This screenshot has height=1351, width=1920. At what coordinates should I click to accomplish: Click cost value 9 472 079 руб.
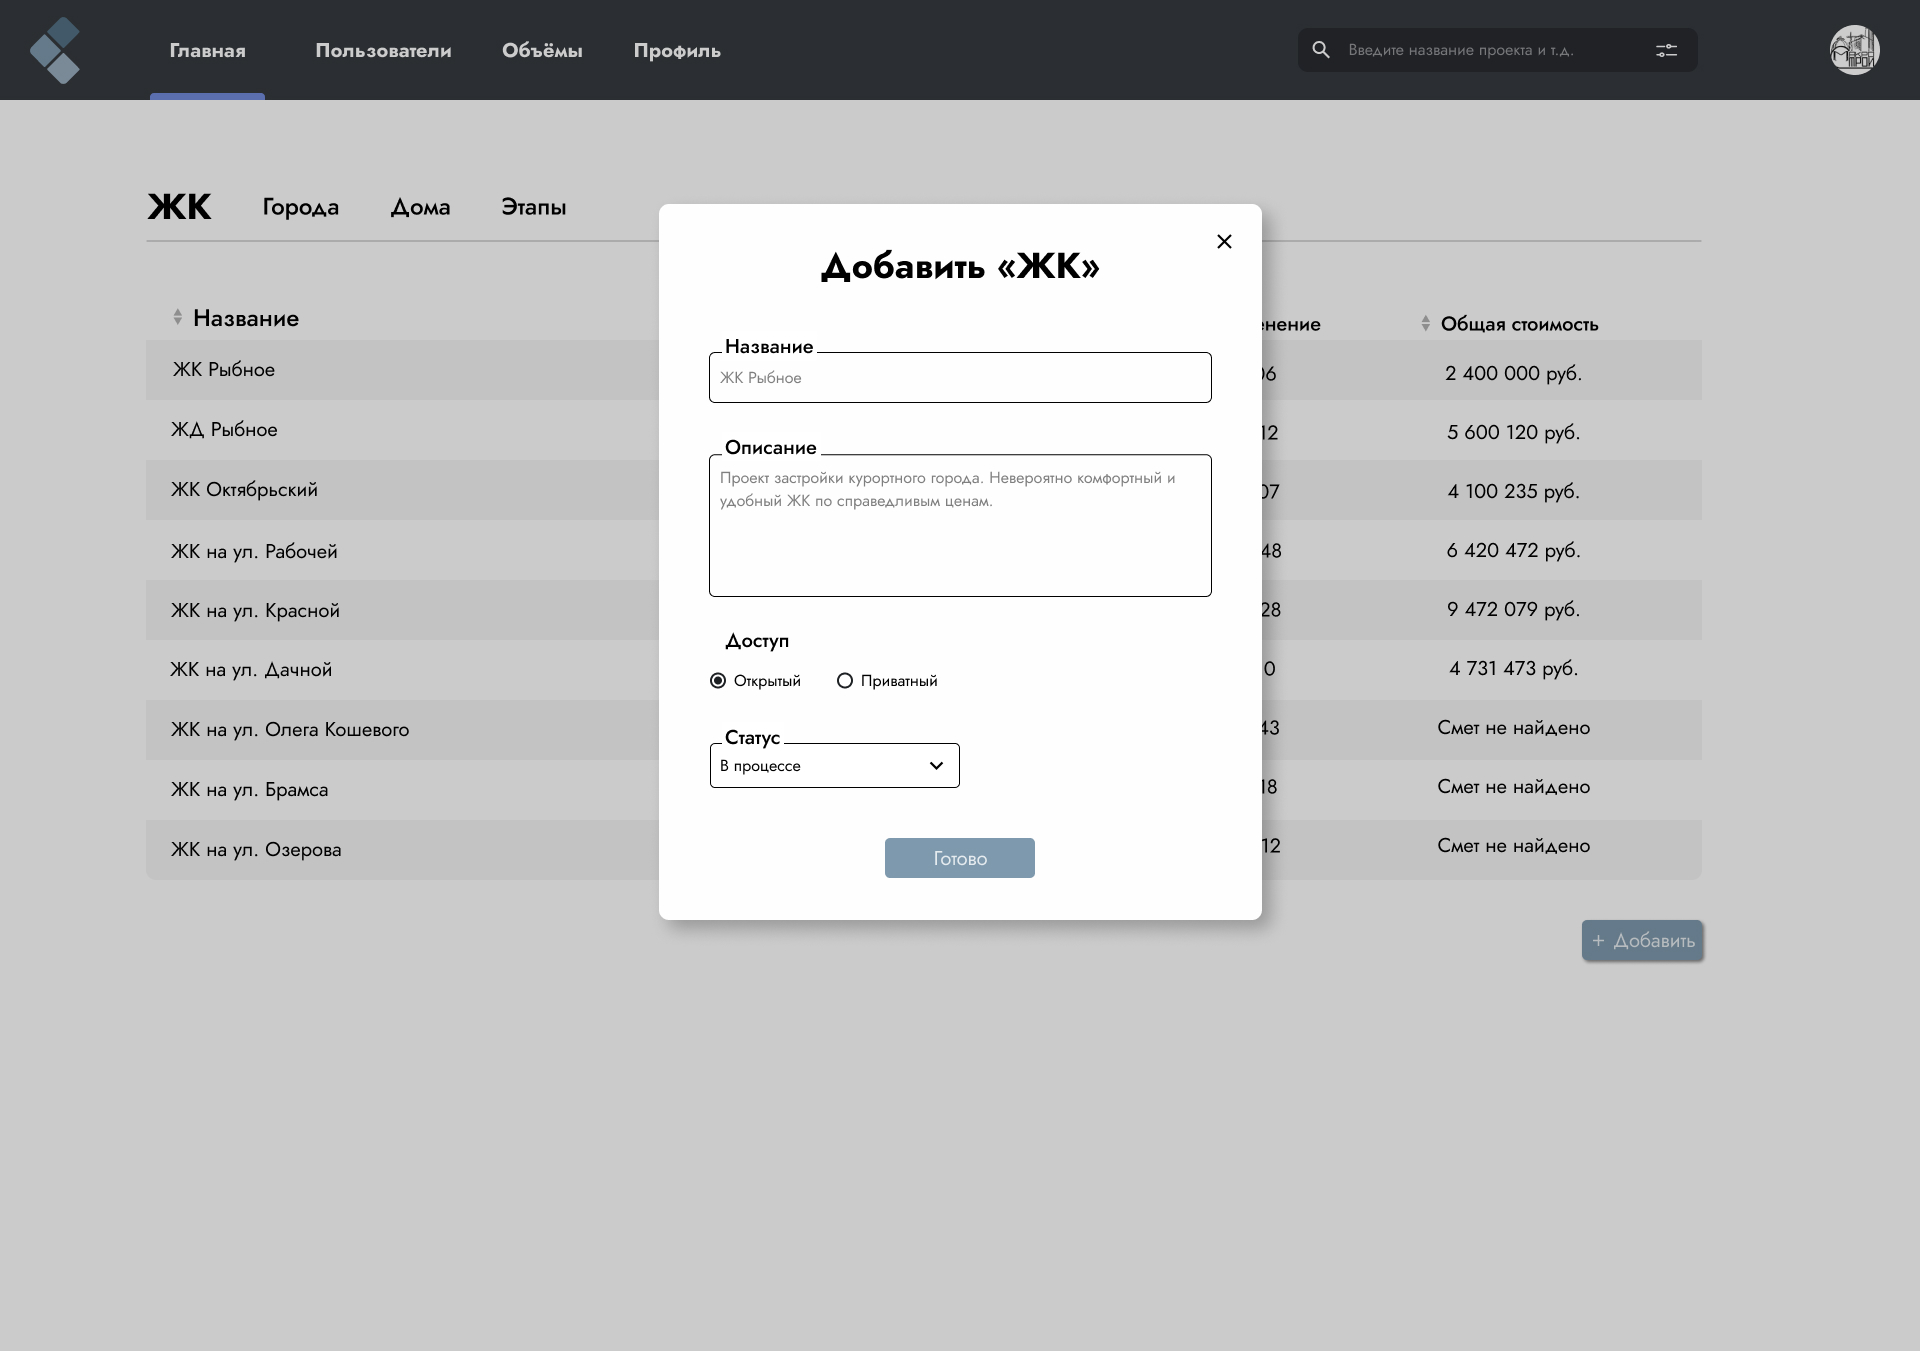1513,609
